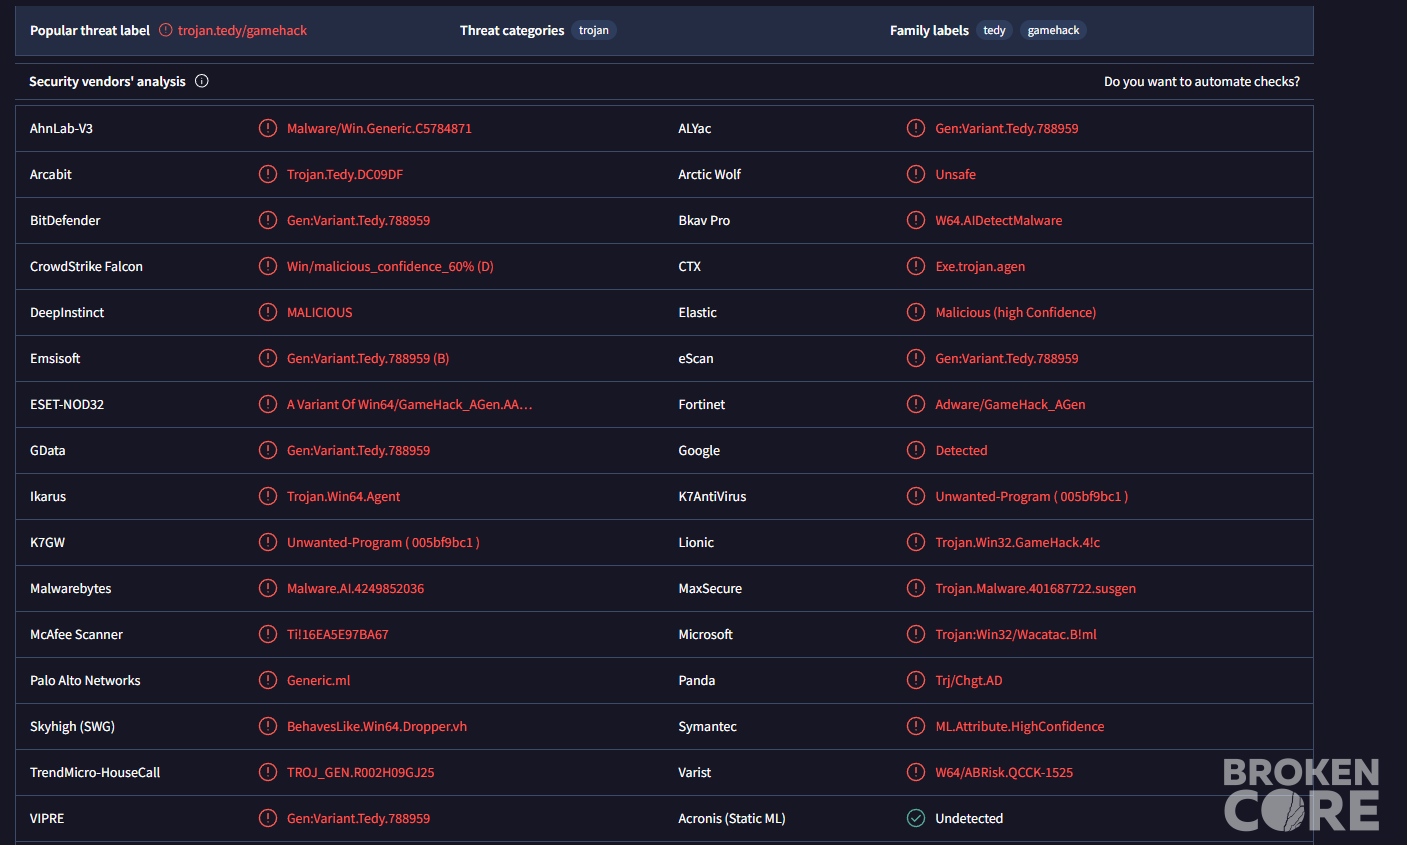This screenshot has width=1407, height=845.
Task: Click the warning icon beside Gen:Variant.Tedy.788959 for ALYac
Action: pos(916,128)
